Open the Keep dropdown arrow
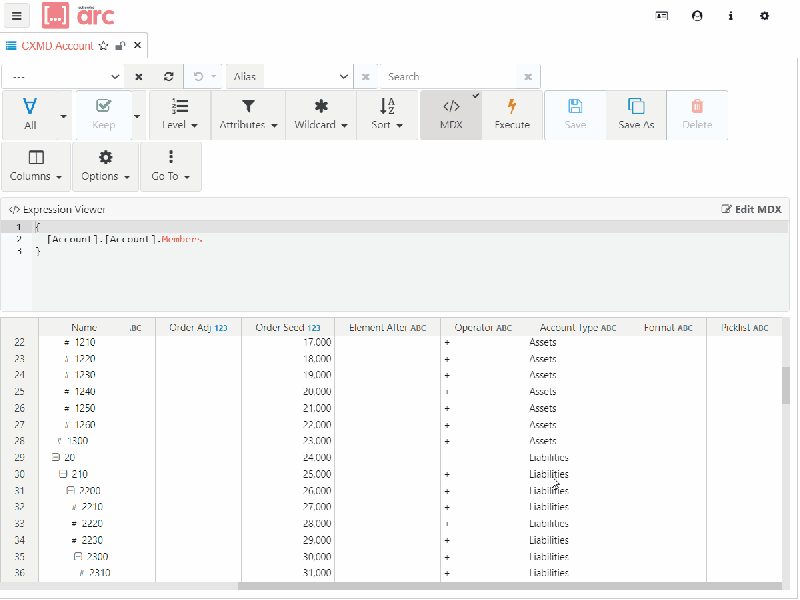The image size is (800, 600). 137,116
